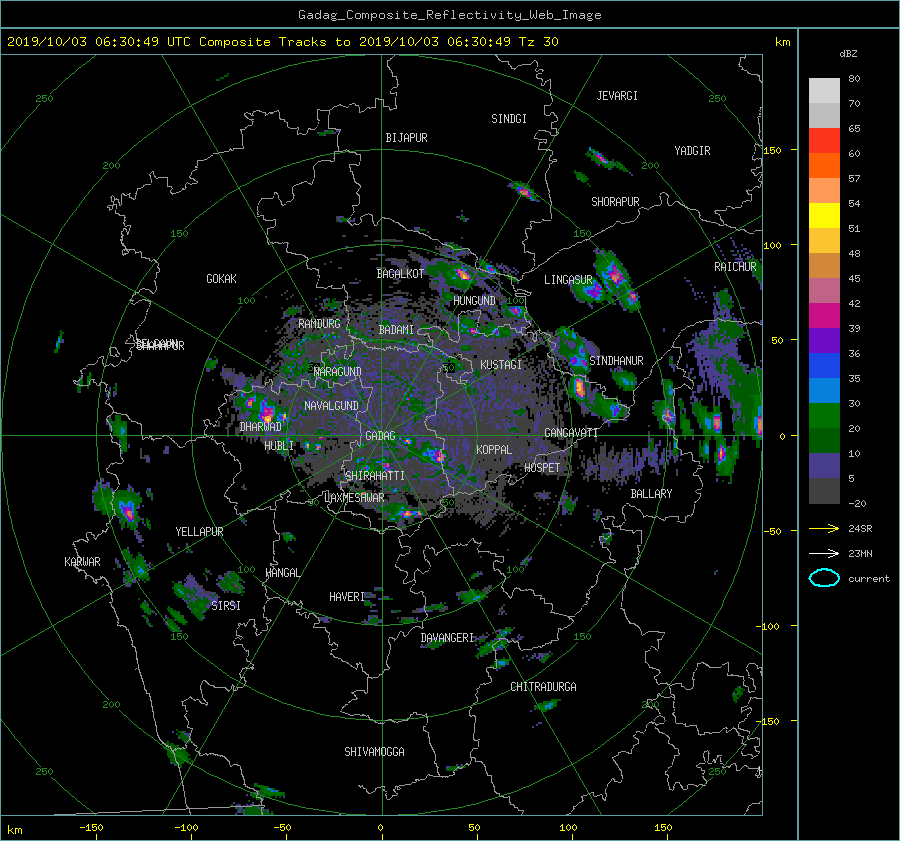Click the LINGASUR city label

coord(568,280)
